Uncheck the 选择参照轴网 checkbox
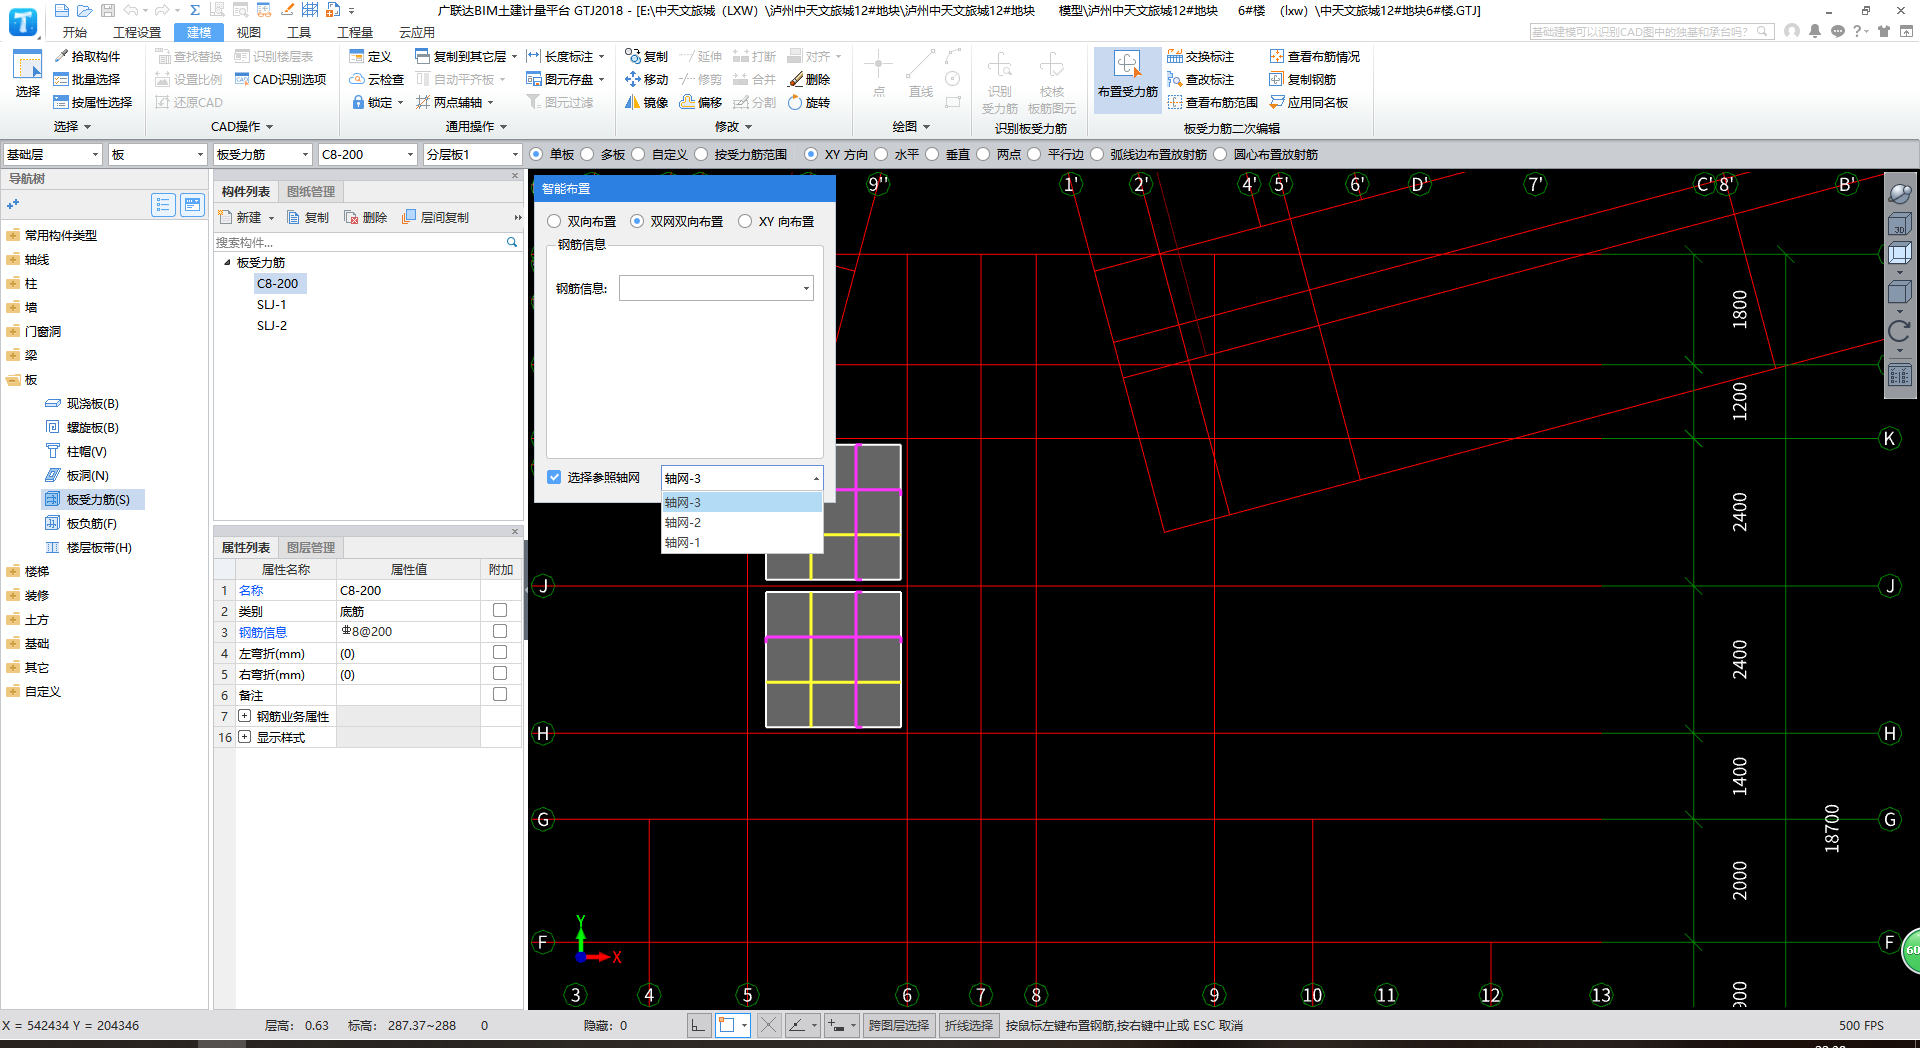 point(554,477)
